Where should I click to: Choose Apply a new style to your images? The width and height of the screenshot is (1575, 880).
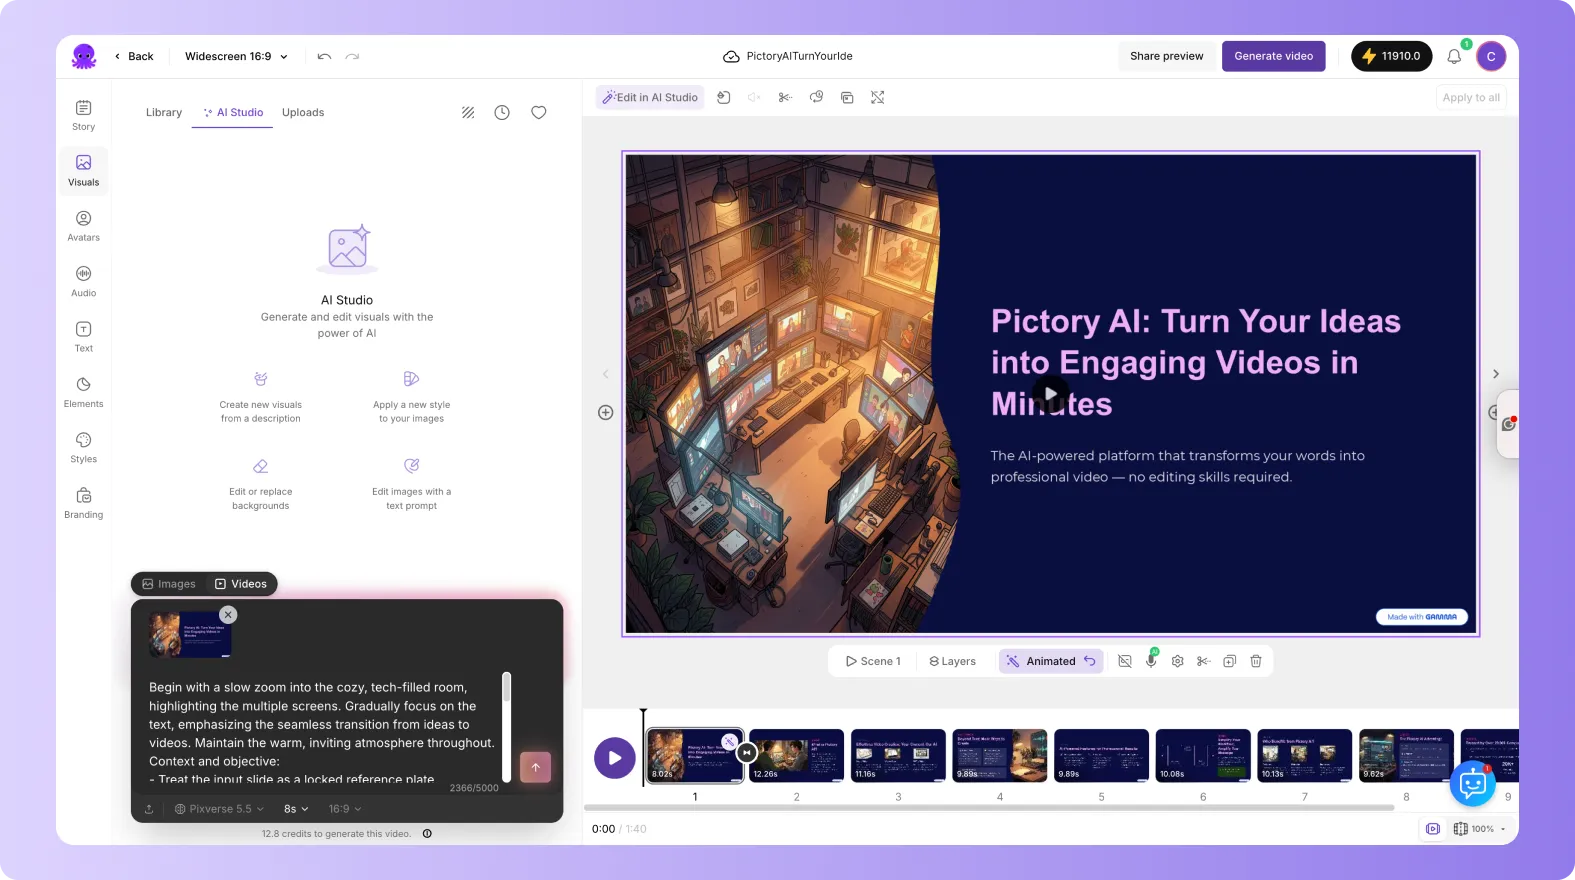[x=411, y=398]
